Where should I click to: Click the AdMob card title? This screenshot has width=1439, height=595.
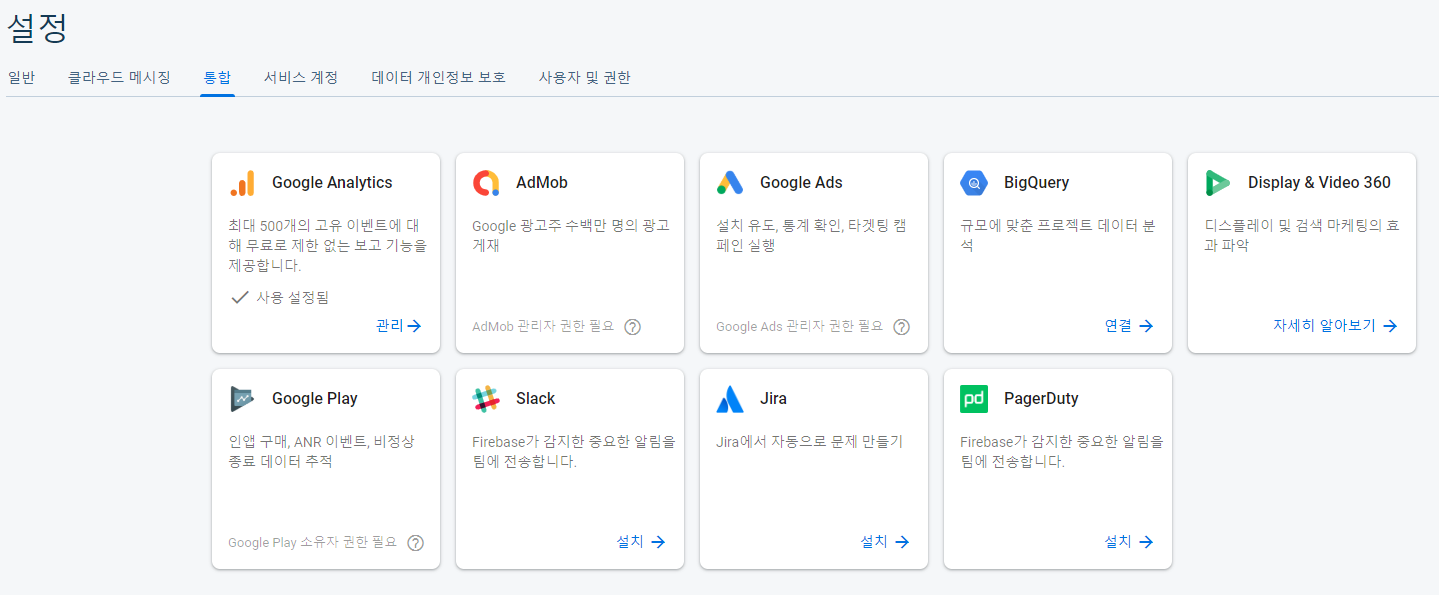[x=542, y=183]
